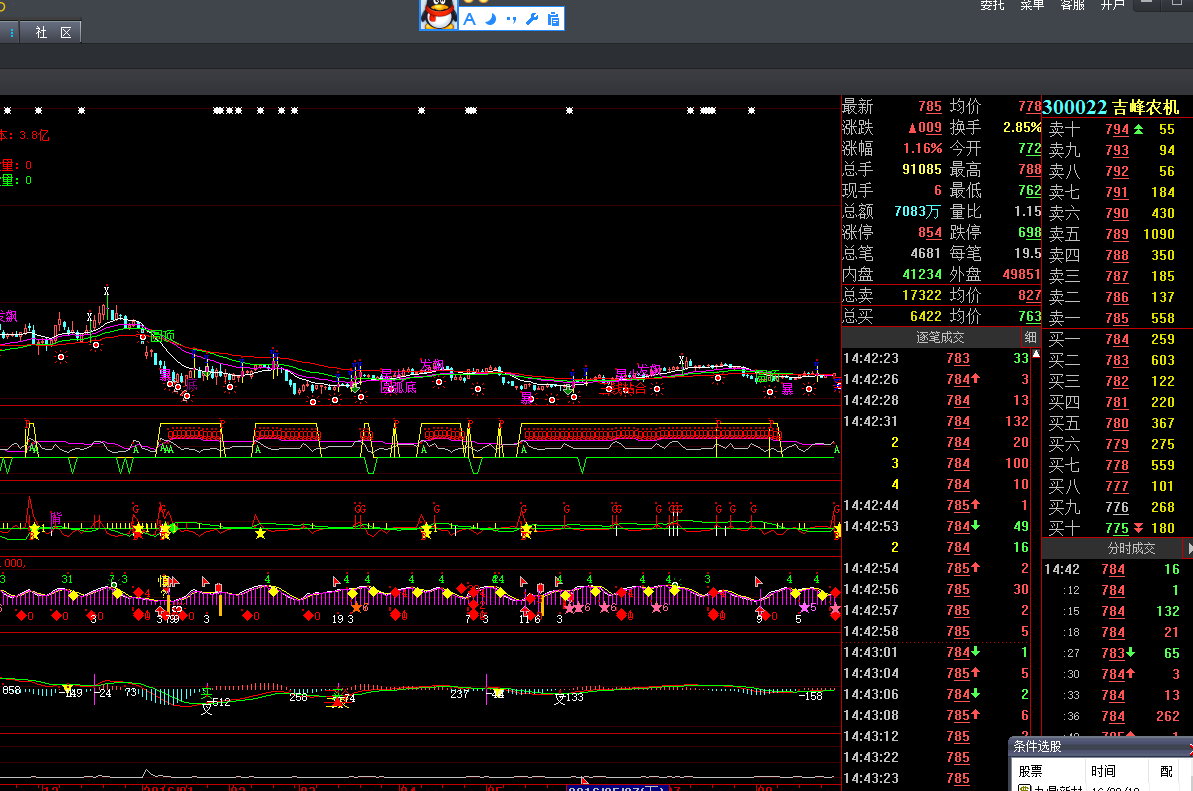Expand the arrow beside 分时成交
This screenshot has width=1193, height=791.
[1189, 548]
